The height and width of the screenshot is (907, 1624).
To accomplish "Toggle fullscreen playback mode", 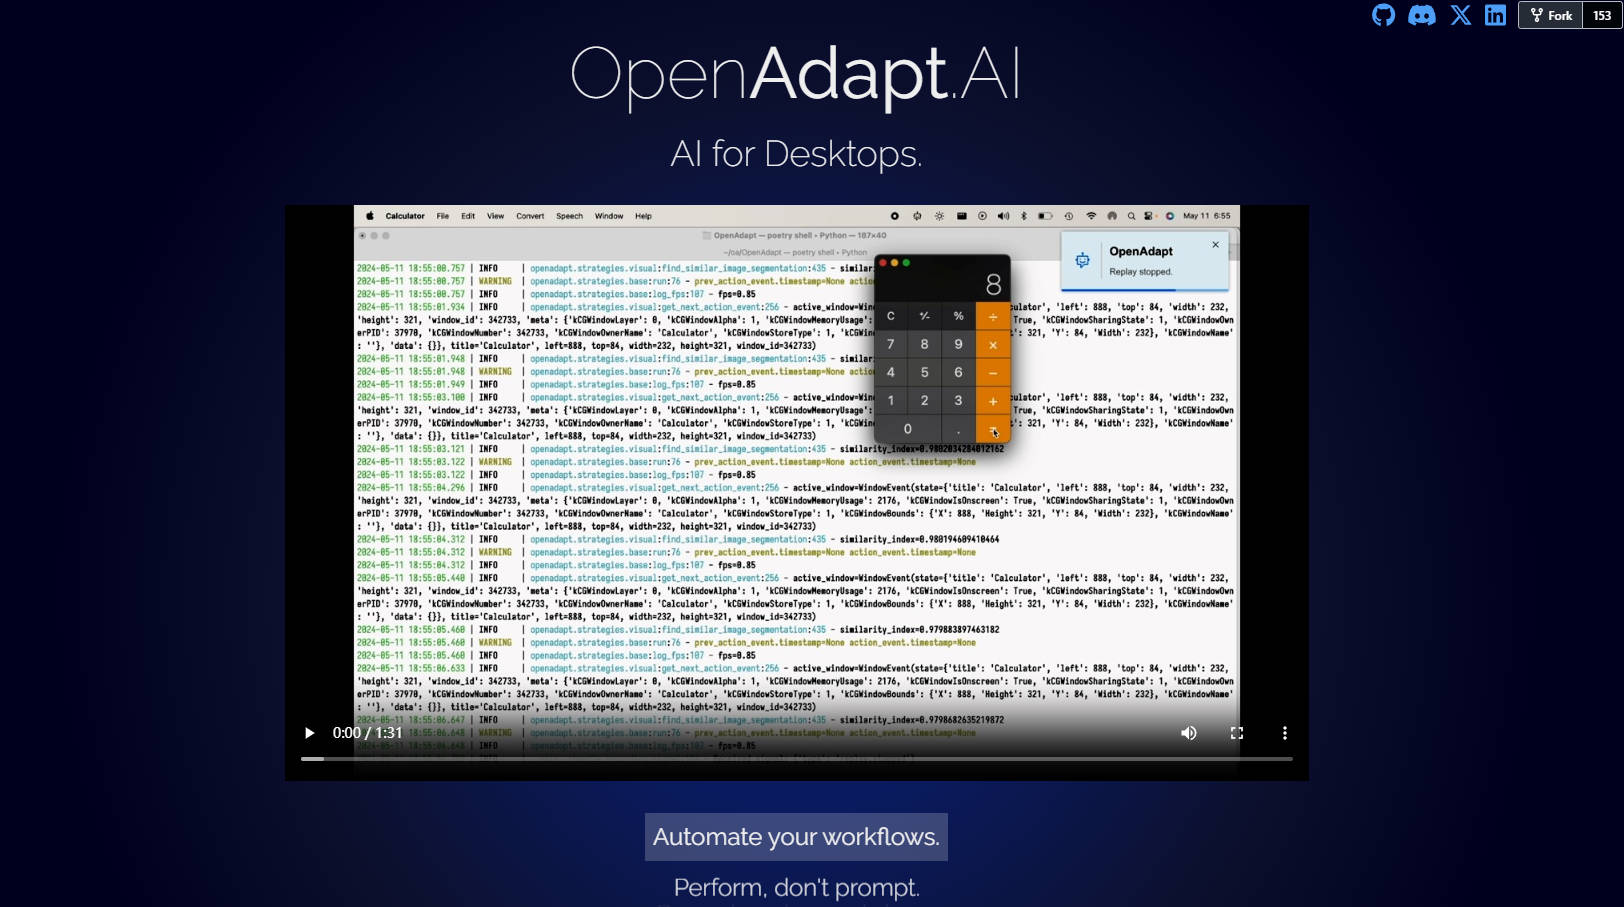I will [1237, 733].
